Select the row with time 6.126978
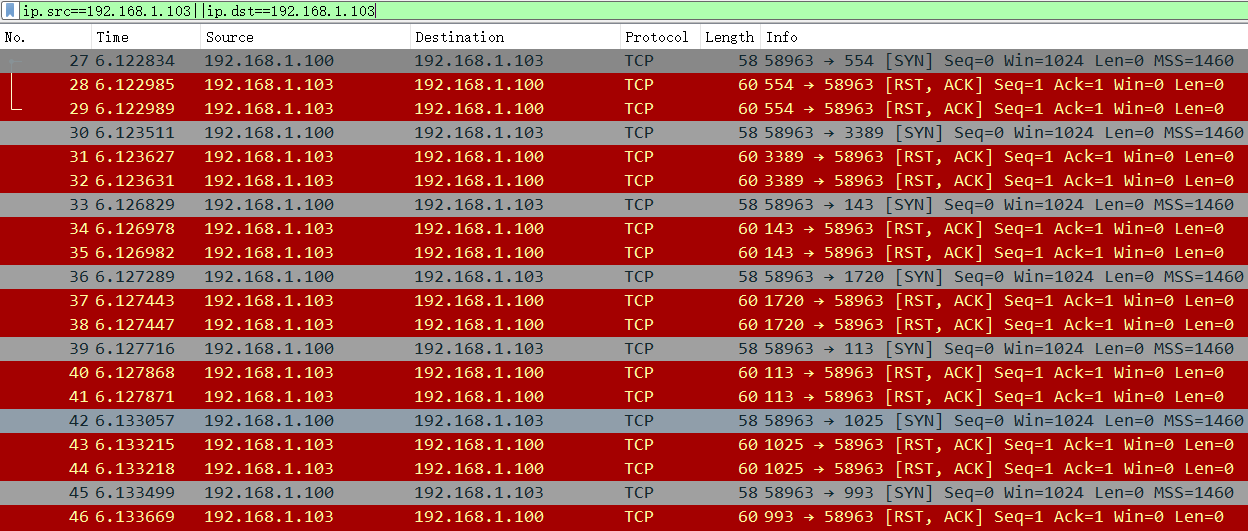This screenshot has width=1248, height=531. pyautogui.click(x=624, y=229)
